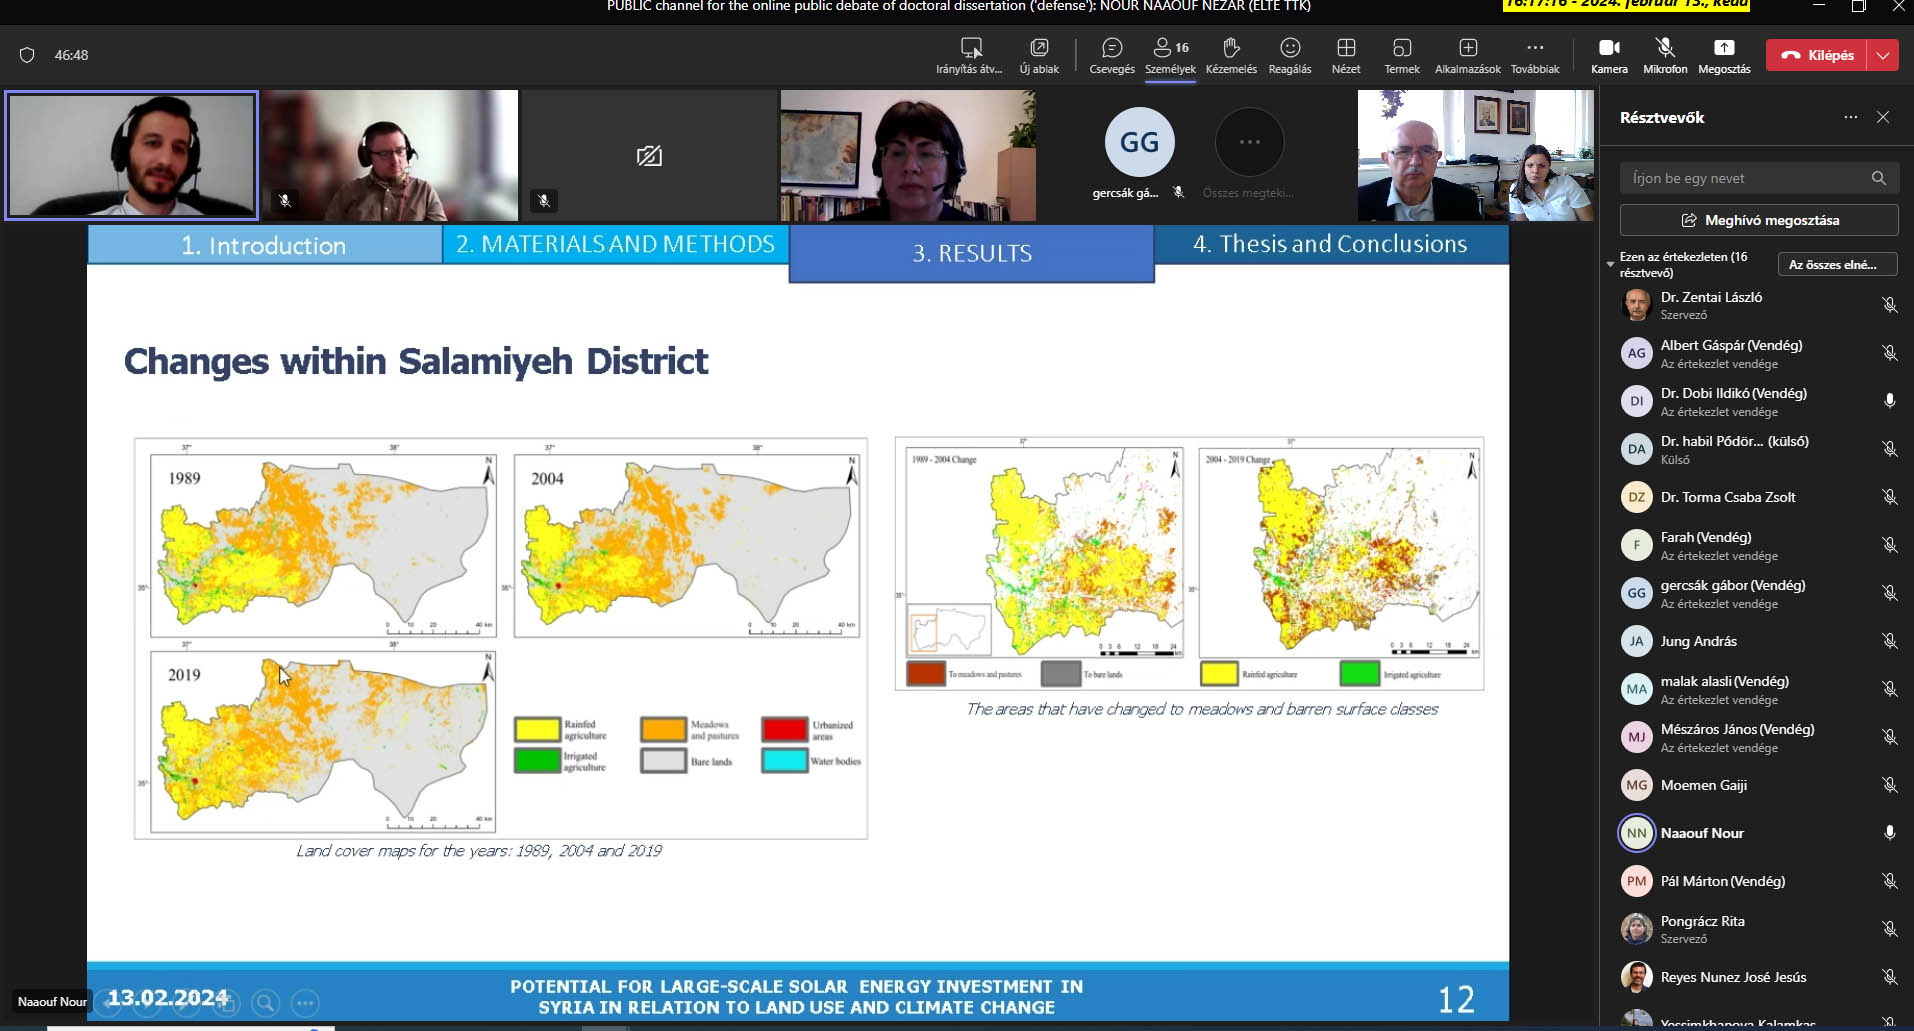Toggle the Mikrofon mute
The image size is (1914, 1031).
click(x=1665, y=56)
